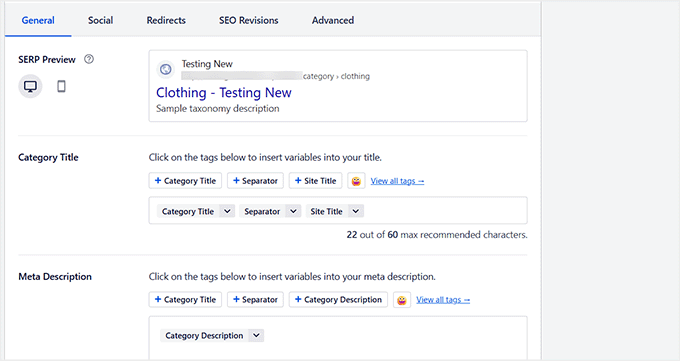Open the Redirects tab

click(166, 20)
